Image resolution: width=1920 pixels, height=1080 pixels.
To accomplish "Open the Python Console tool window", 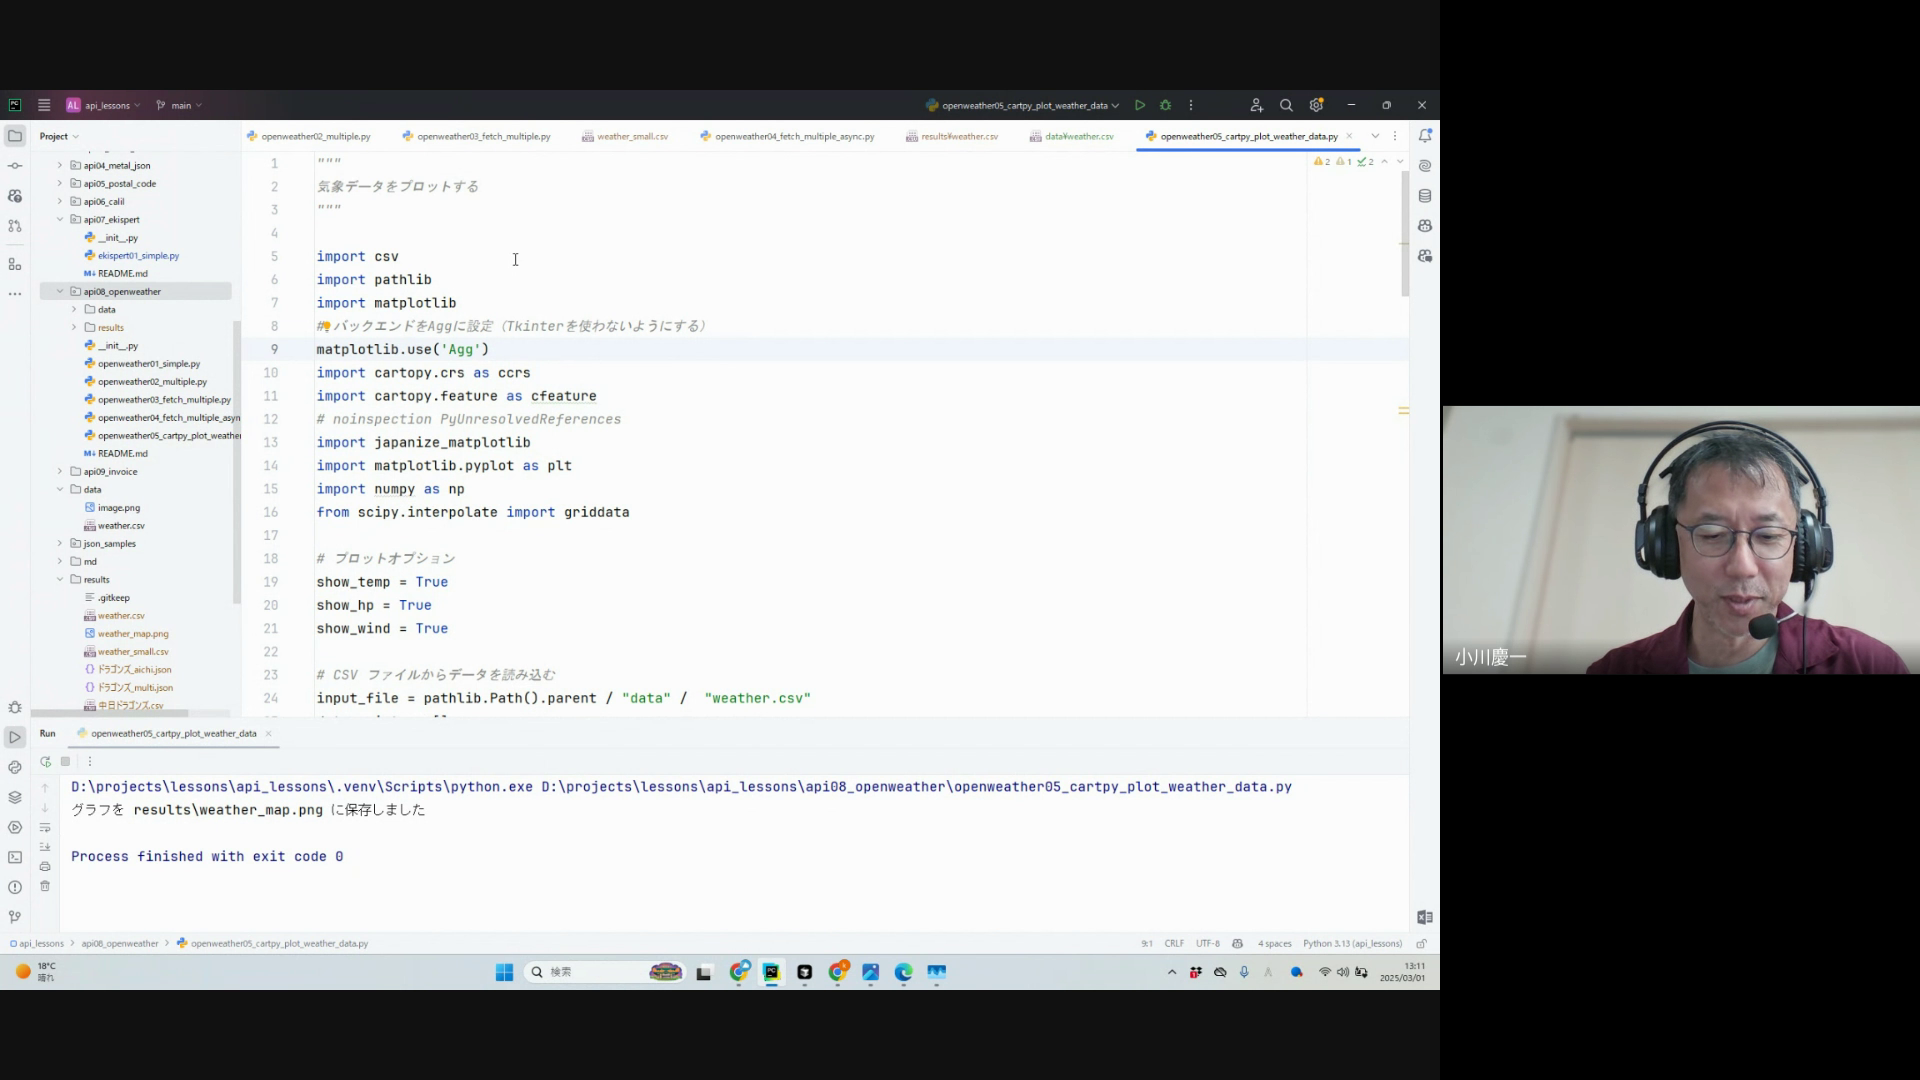I will [15, 768].
